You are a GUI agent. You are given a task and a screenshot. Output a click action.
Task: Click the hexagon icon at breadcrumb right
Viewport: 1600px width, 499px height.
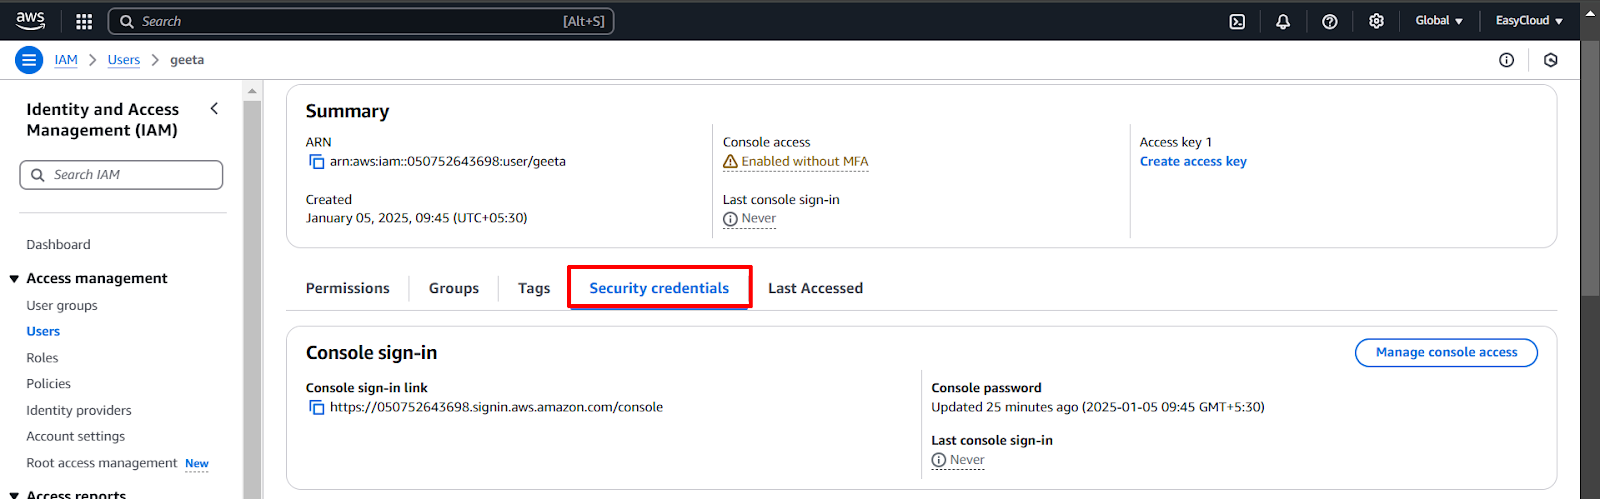1551,60
